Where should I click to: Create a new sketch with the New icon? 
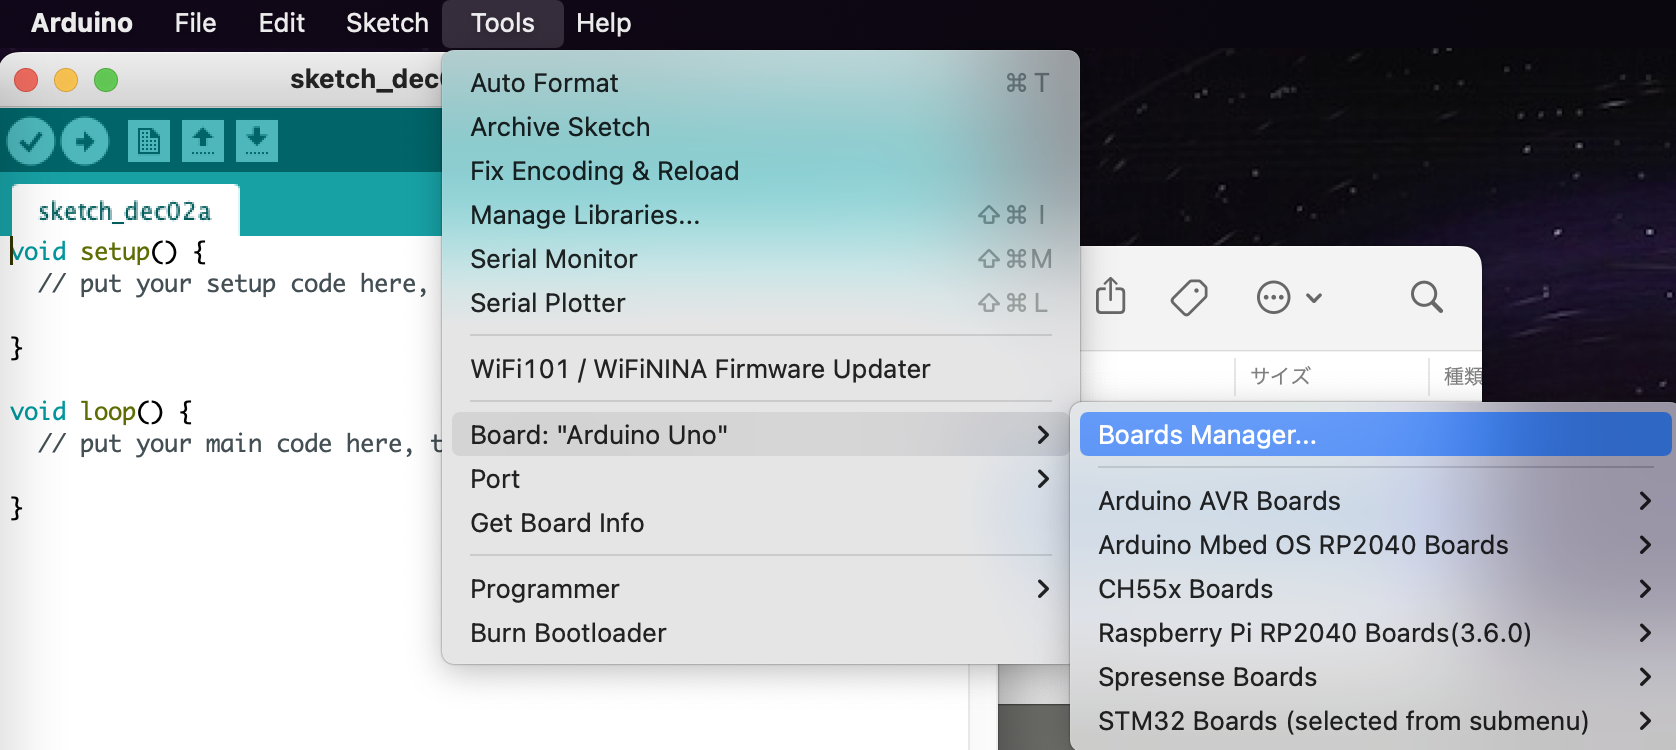pos(149,141)
